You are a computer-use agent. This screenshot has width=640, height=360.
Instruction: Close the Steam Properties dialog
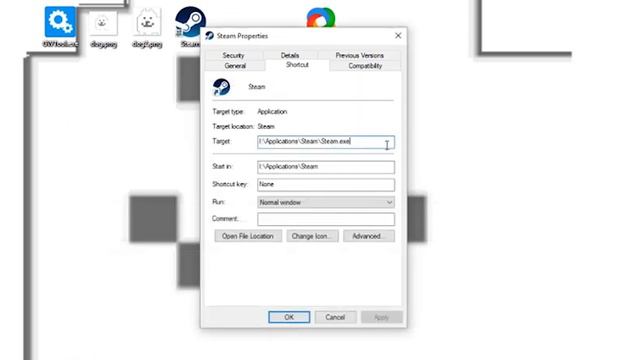(398, 36)
